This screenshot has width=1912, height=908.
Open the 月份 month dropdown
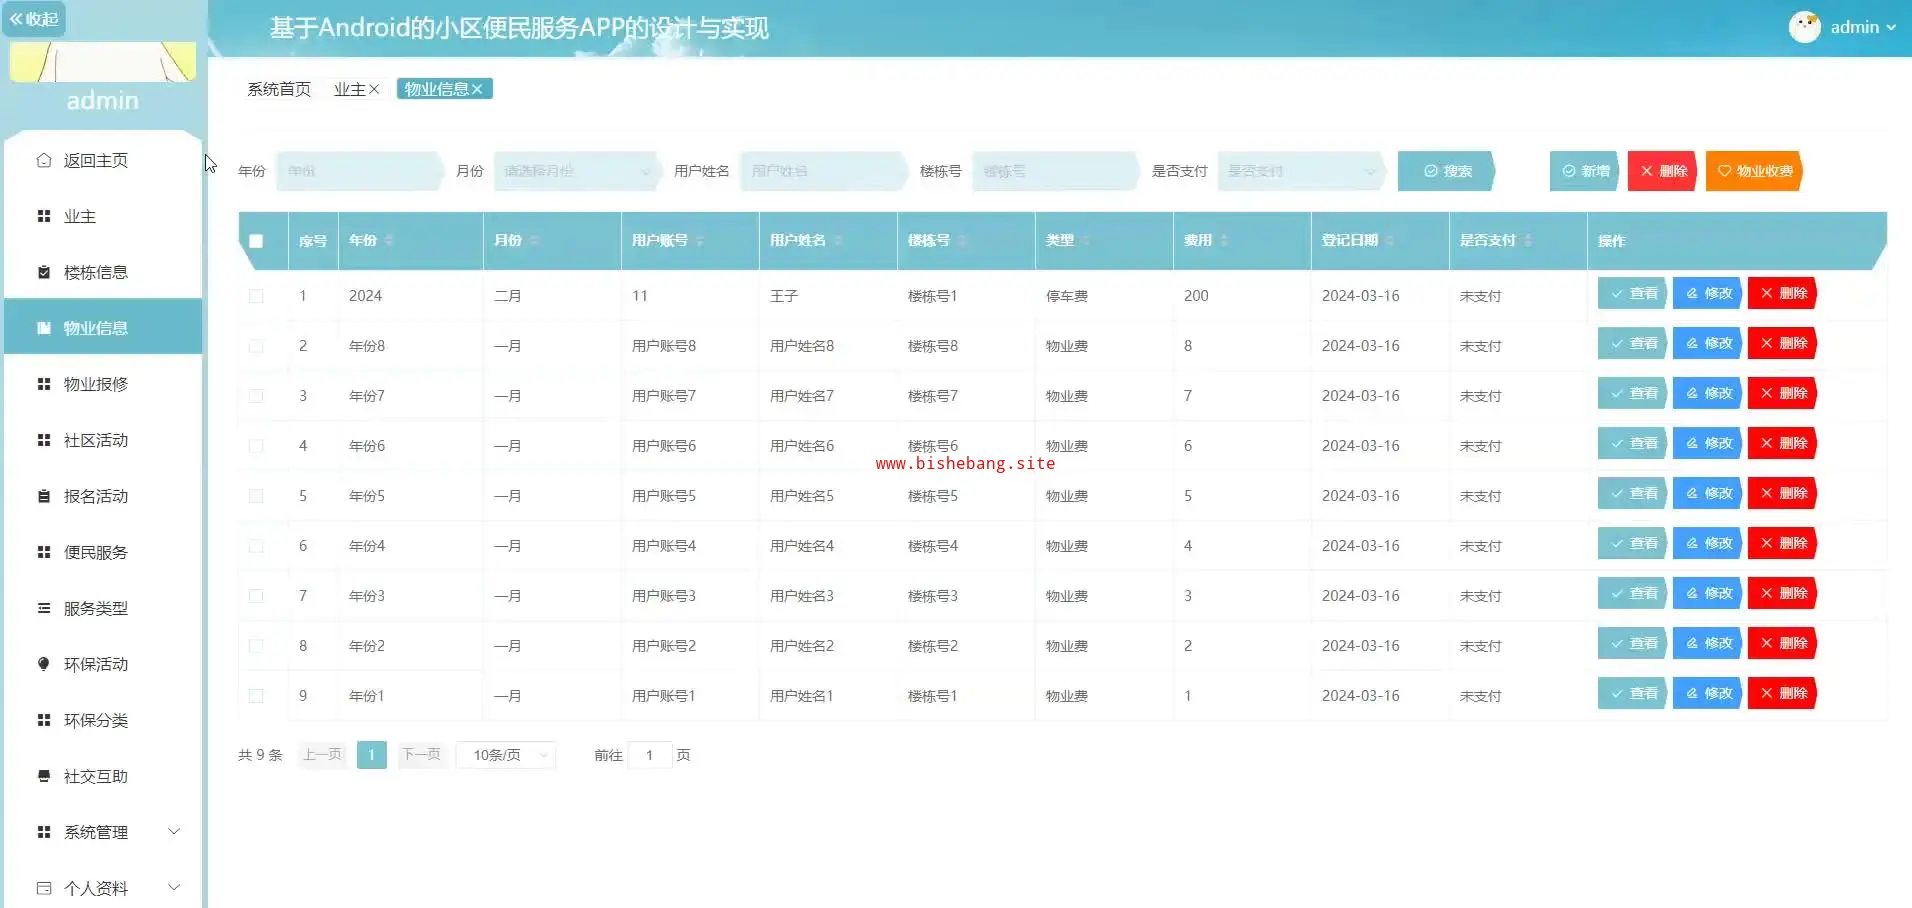575,171
